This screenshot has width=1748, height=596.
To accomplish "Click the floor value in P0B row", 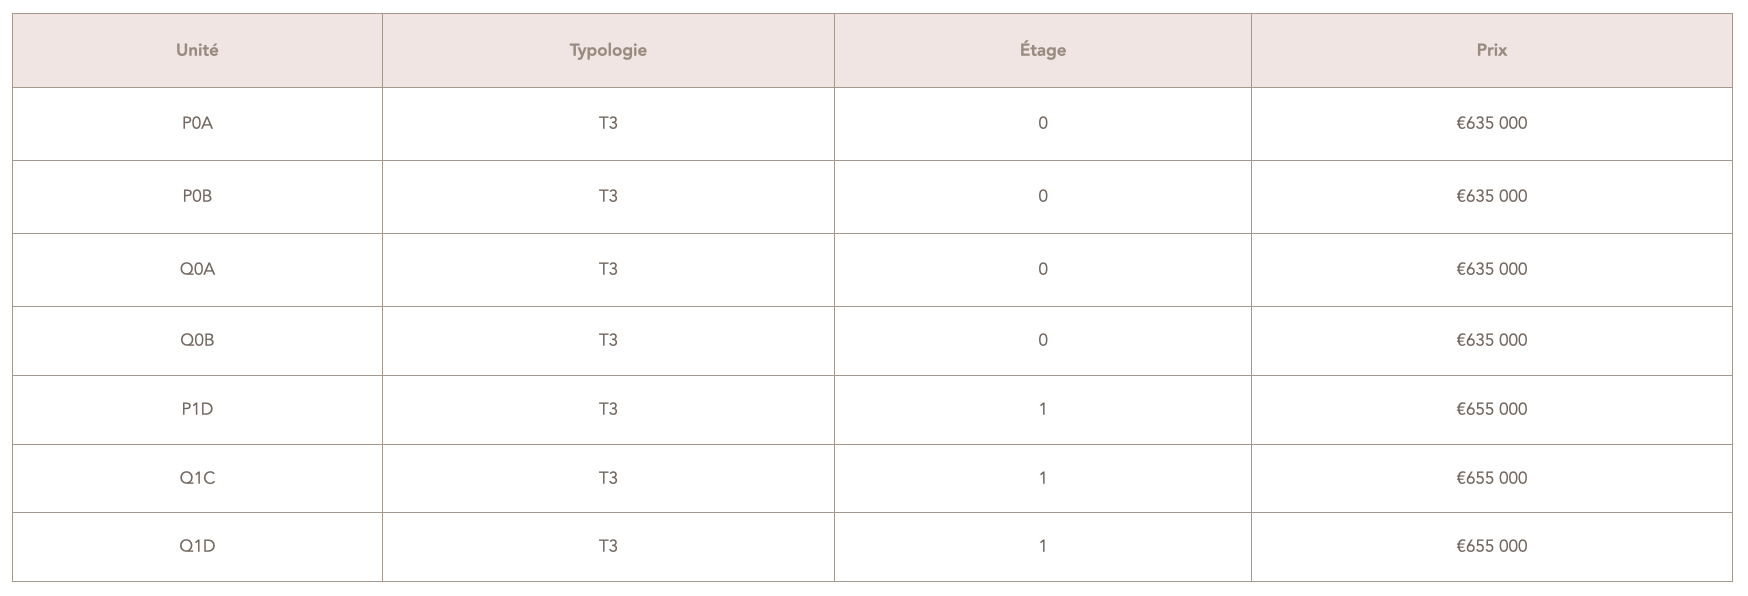I will pos(1043,196).
